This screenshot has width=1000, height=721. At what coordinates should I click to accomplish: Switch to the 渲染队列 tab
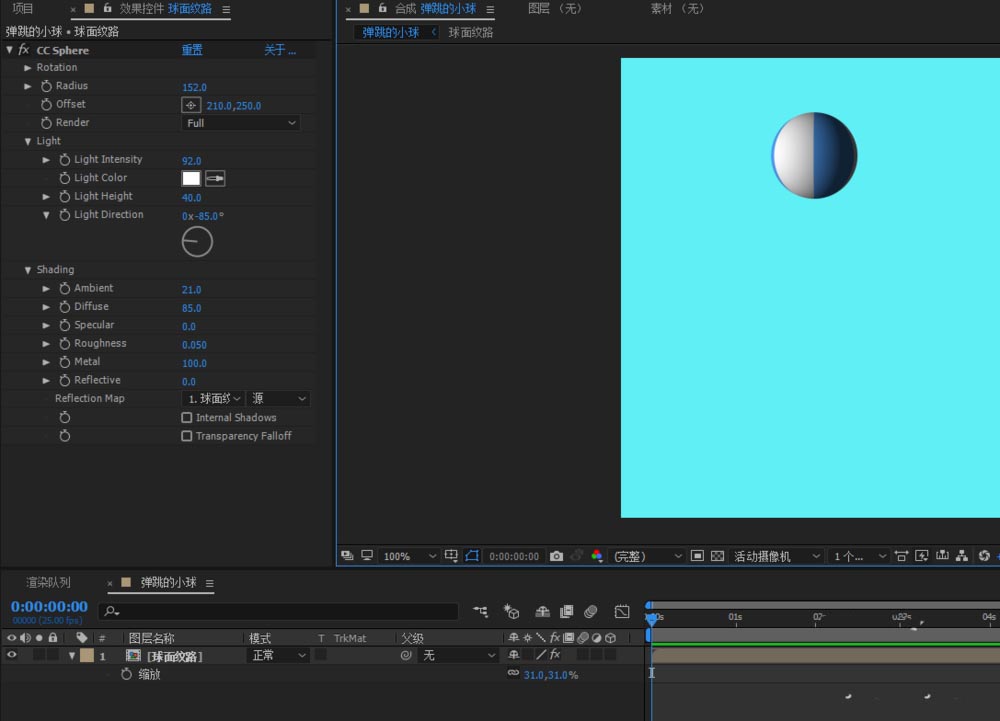pyautogui.click(x=48, y=582)
